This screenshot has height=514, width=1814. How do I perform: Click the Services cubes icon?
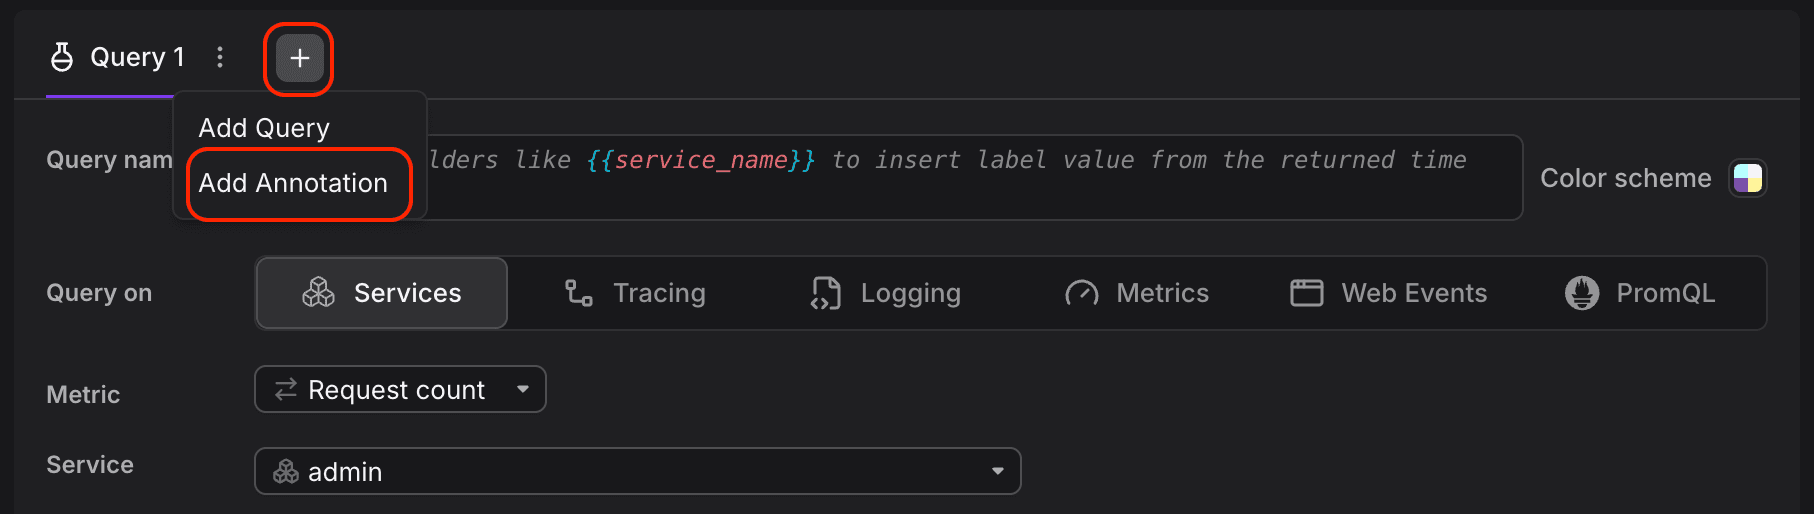tap(318, 293)
